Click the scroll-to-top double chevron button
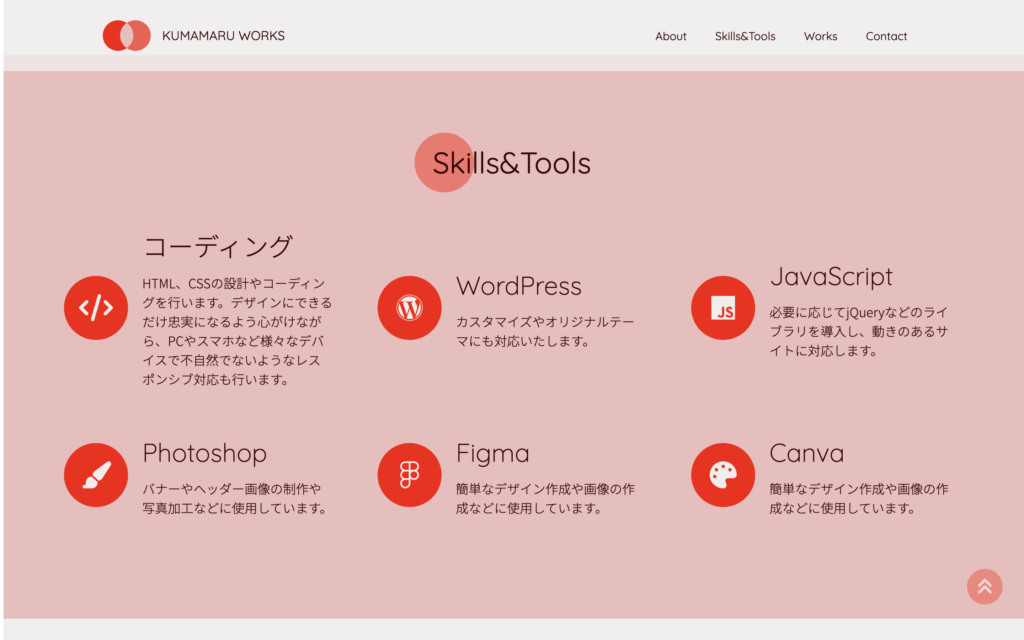Image resolution: width=1024 pixels, height=640 pixels. click(x=984, y=586)
